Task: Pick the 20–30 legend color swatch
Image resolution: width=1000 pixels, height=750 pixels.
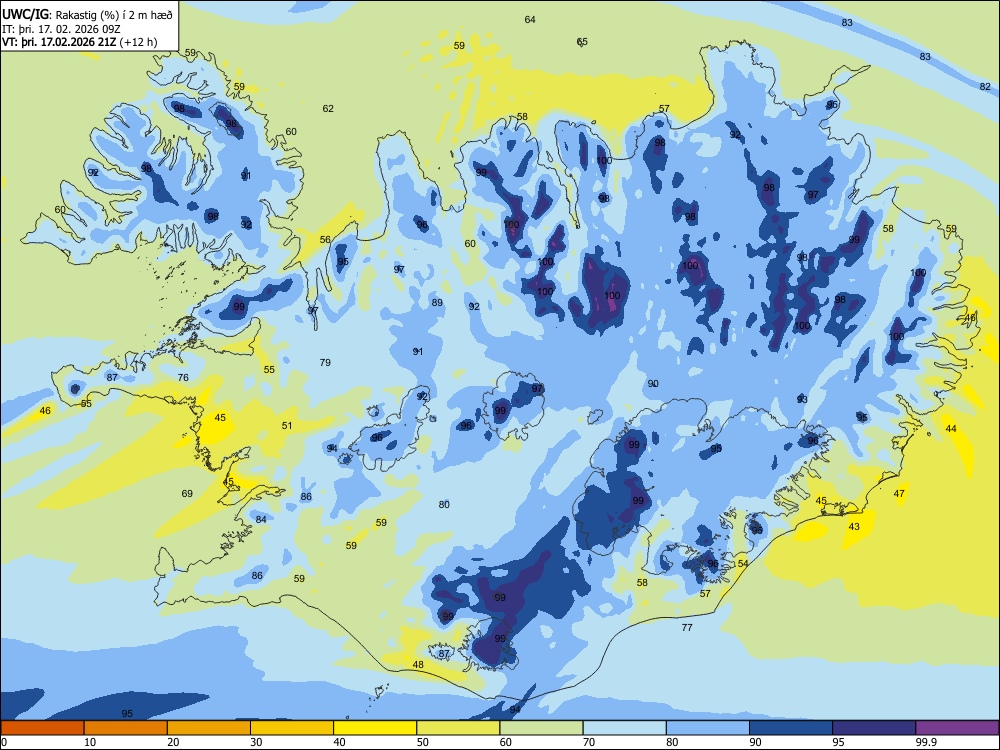Action: 209,728
